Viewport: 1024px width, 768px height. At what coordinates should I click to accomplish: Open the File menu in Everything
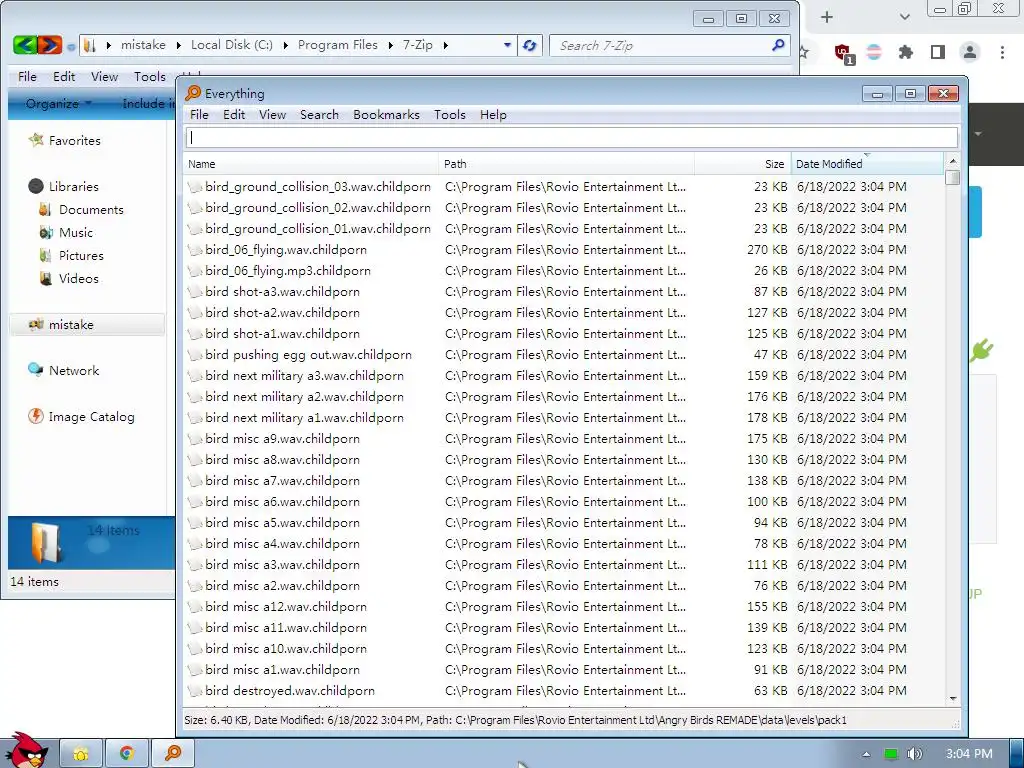tap(199, 115)
